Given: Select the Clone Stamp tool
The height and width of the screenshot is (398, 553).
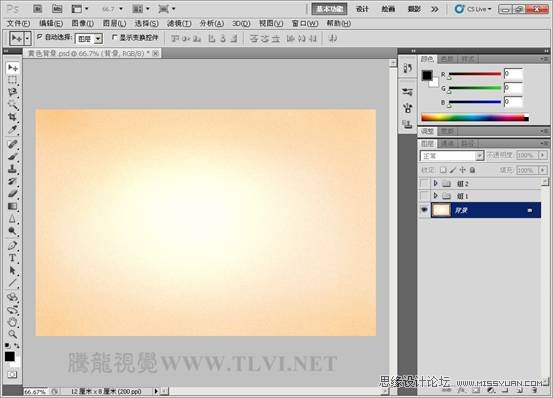Looking at the screenshot, I should 13,169.
